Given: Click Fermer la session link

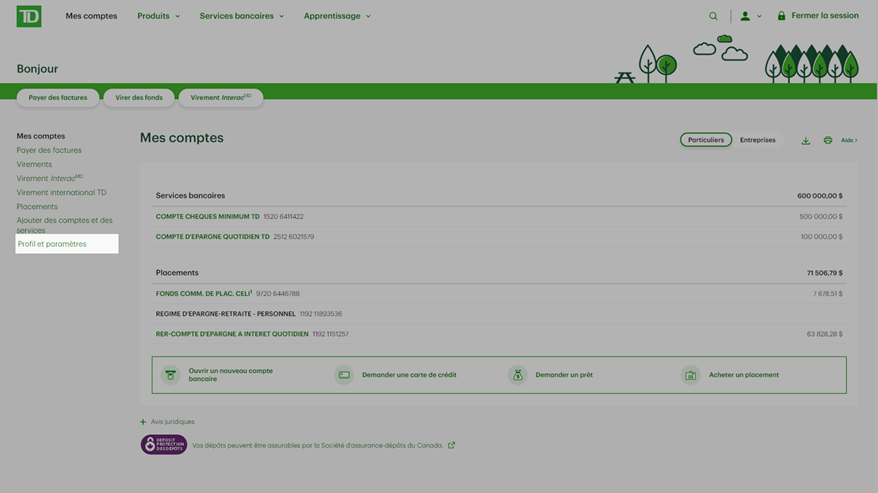Looking at the screenshot, I should (825, 16).
